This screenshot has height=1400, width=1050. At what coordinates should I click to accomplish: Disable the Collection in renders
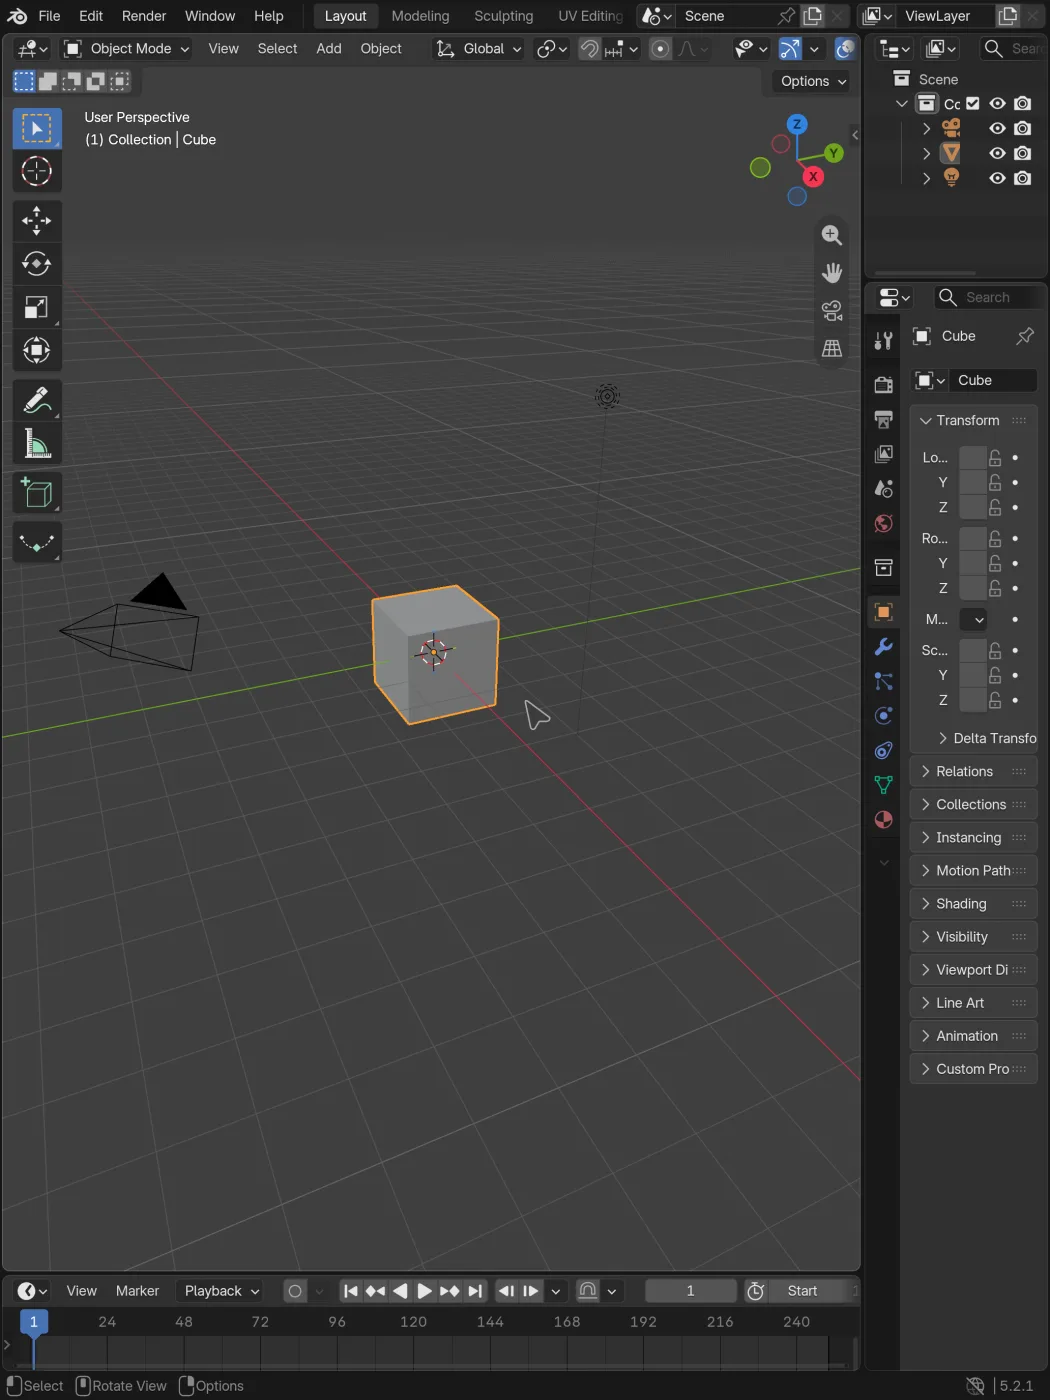coord(1022,104)
